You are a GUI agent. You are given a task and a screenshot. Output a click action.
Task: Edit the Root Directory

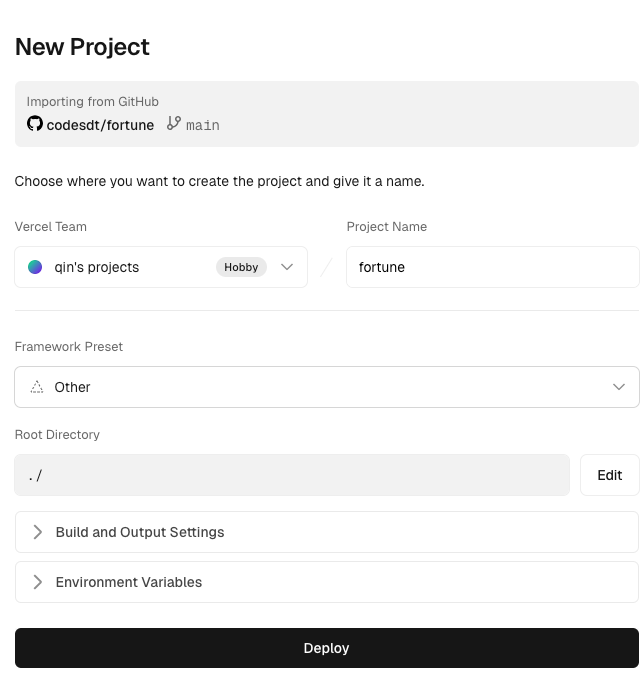point(610,475)
